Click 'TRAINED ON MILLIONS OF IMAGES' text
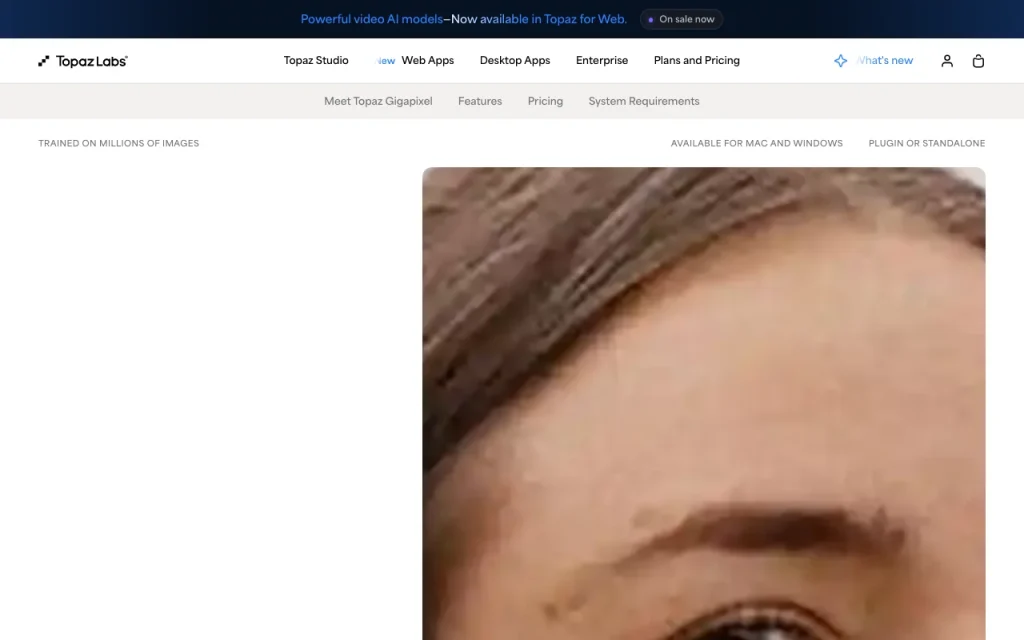Screen dimensions: 1024x640 tap(118, 143)
